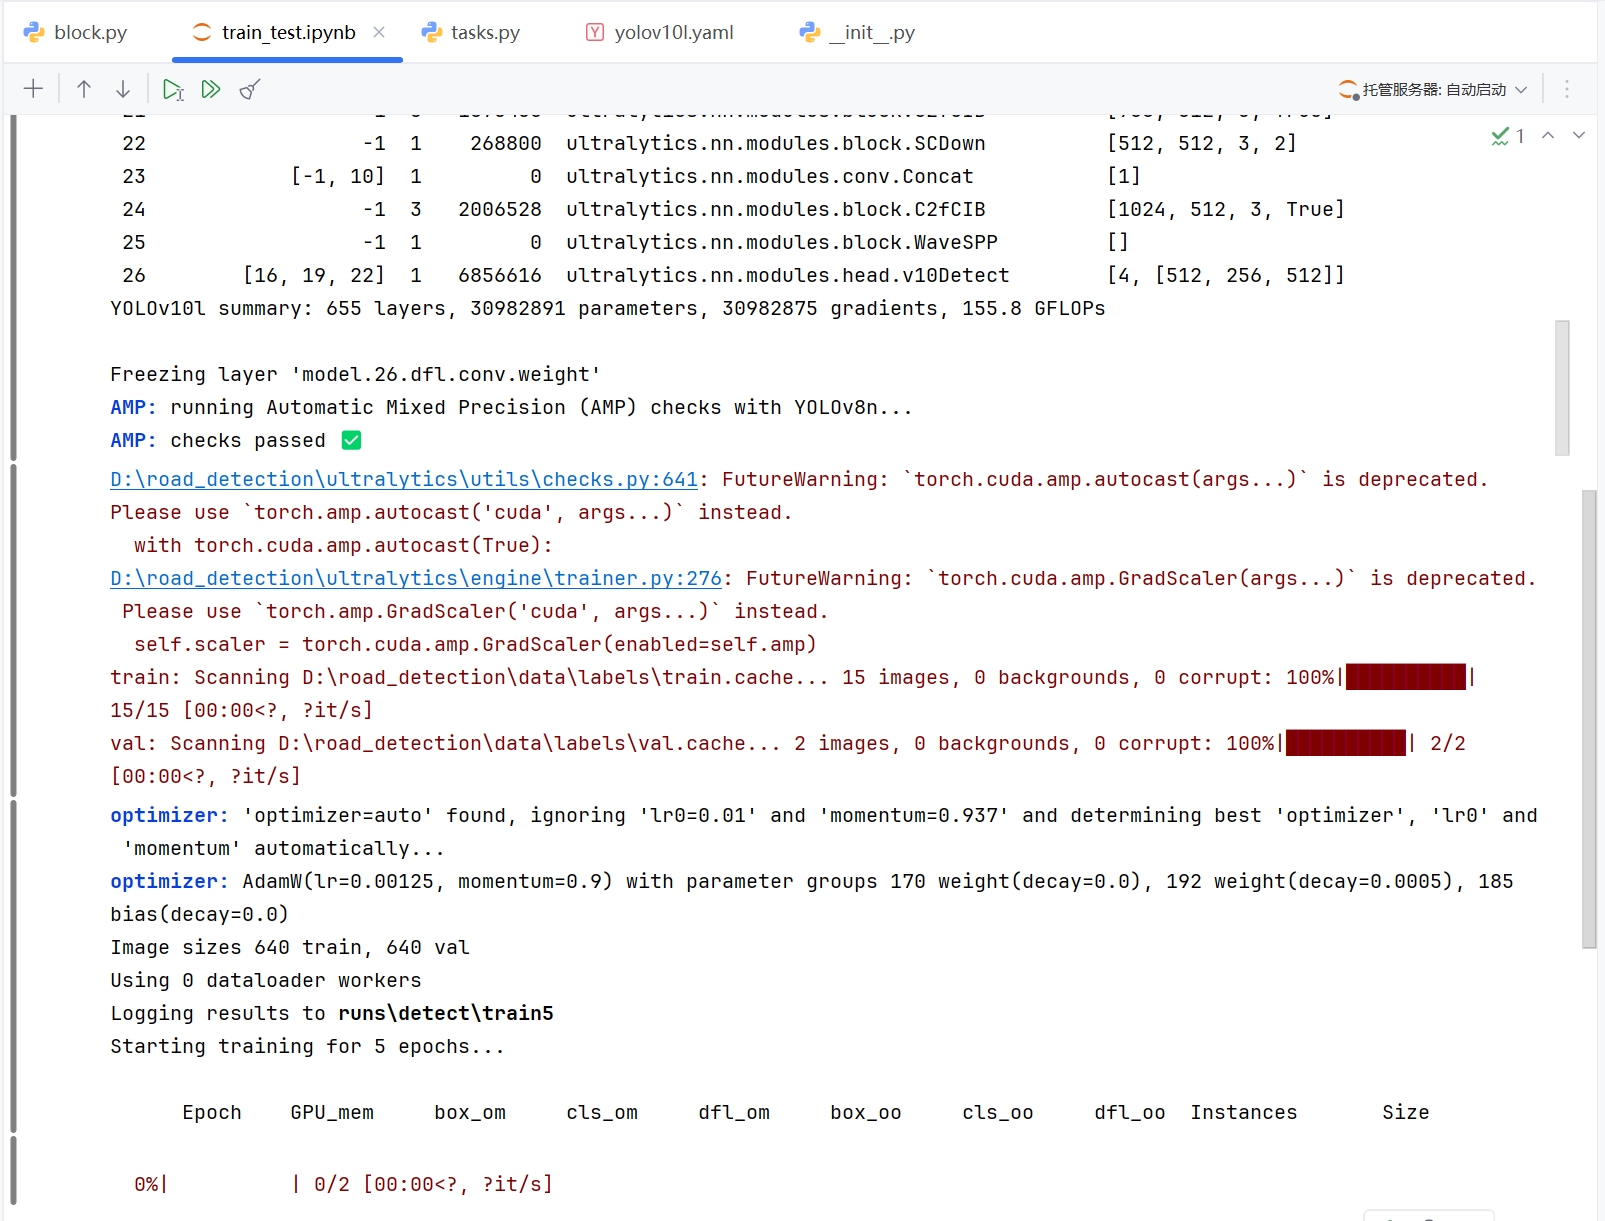Click 'Instances' column header

(1244, 1112)
